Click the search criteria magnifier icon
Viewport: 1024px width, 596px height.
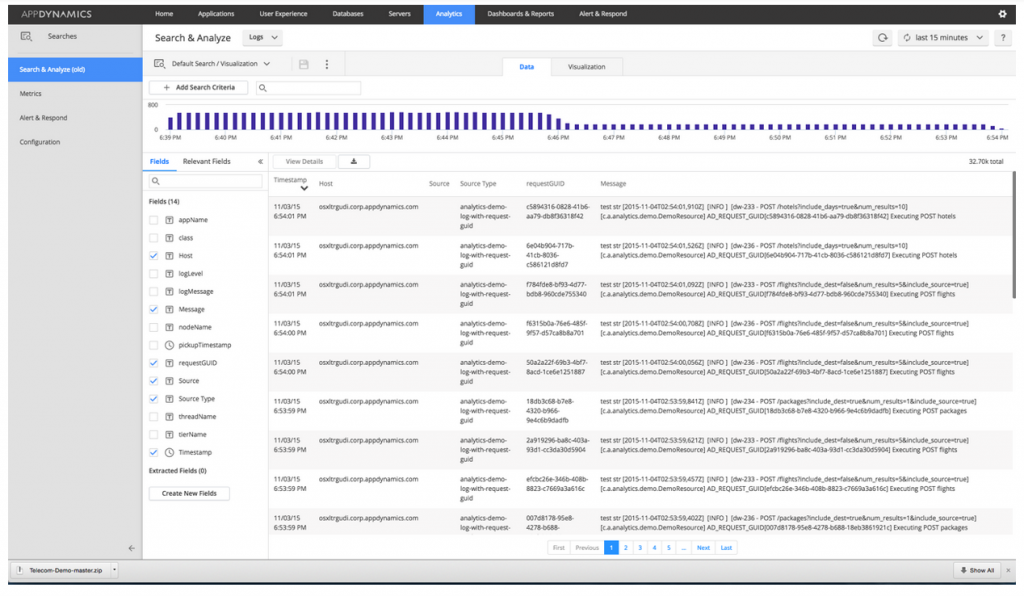click(263, 88)
